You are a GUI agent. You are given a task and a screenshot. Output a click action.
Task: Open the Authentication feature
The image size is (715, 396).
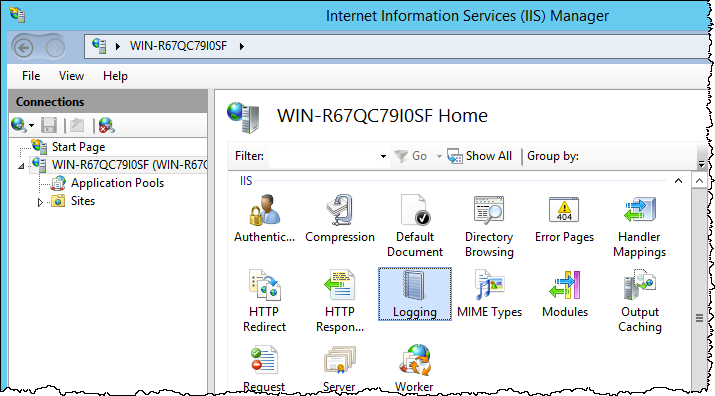pos(264,219)
